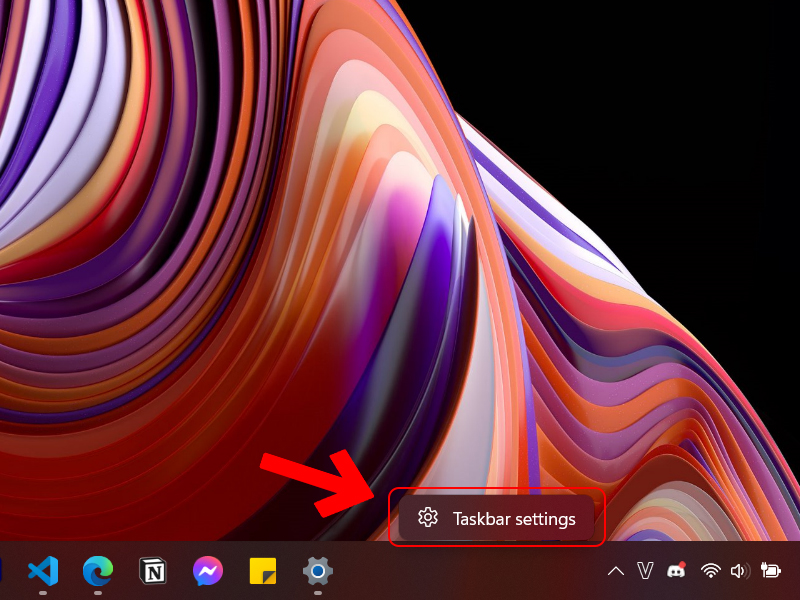This screenshot has height=600, width=800.
Task: Switch to the Settings app on taskbar
Action: tap(318, 570)
